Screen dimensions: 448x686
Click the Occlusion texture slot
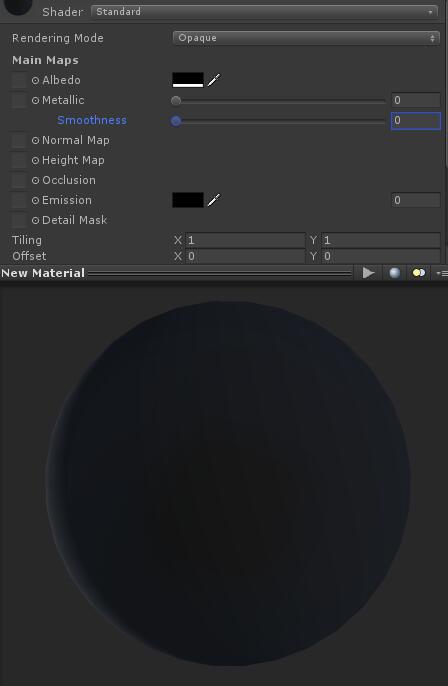tap(19, 180)
